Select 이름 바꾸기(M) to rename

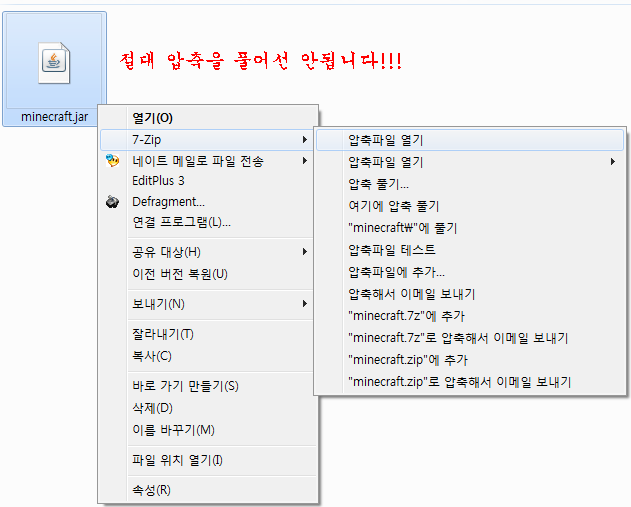208,430
